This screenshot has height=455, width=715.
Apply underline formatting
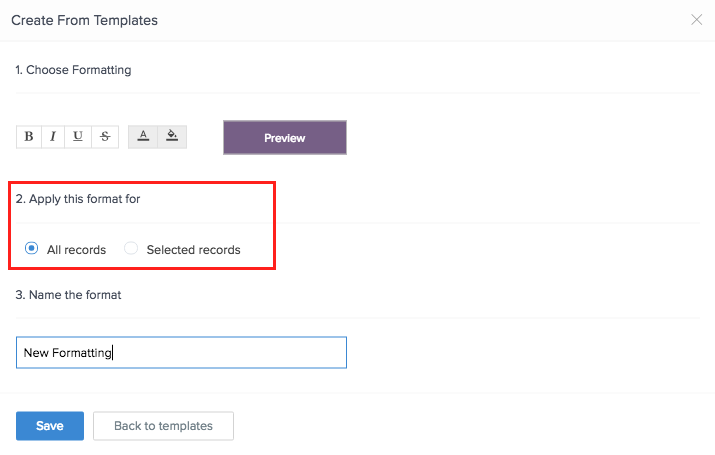[x=78, y=137]
